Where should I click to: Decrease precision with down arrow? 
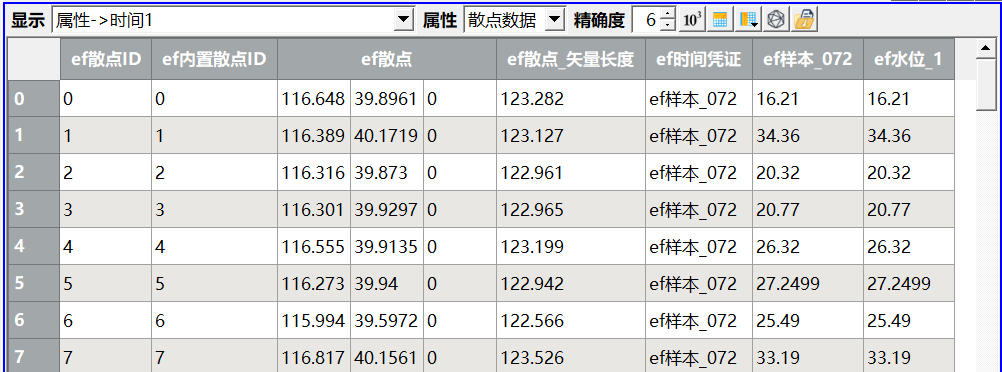point(667,26)
